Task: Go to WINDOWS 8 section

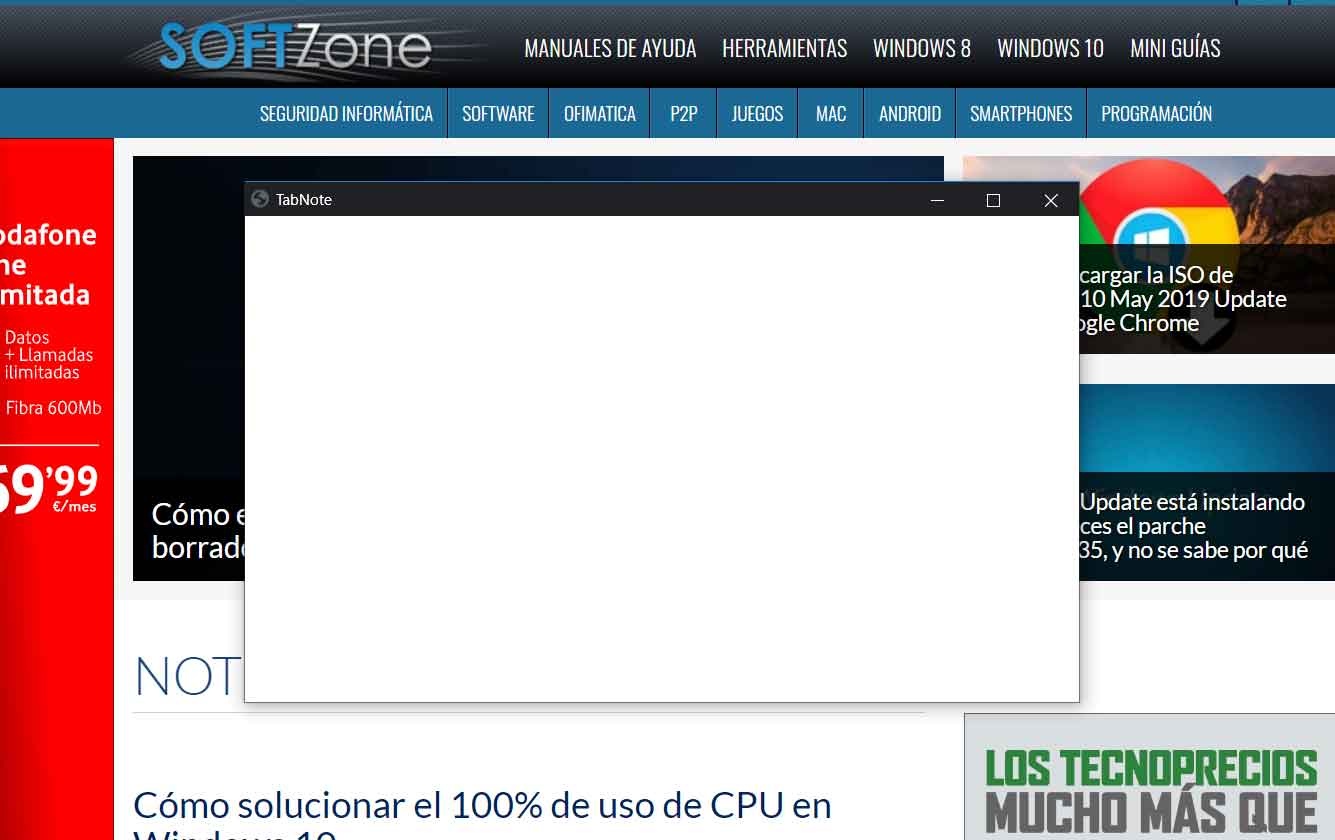Action: [922, 48]
